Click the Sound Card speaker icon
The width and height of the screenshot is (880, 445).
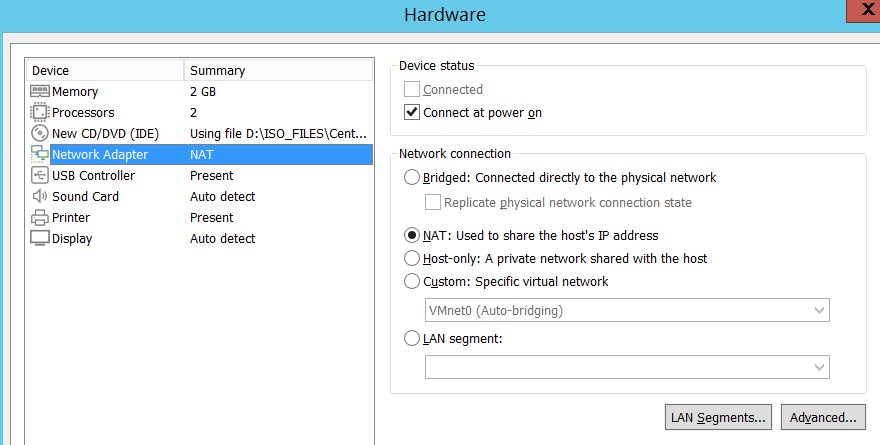(x=40, y=197)
